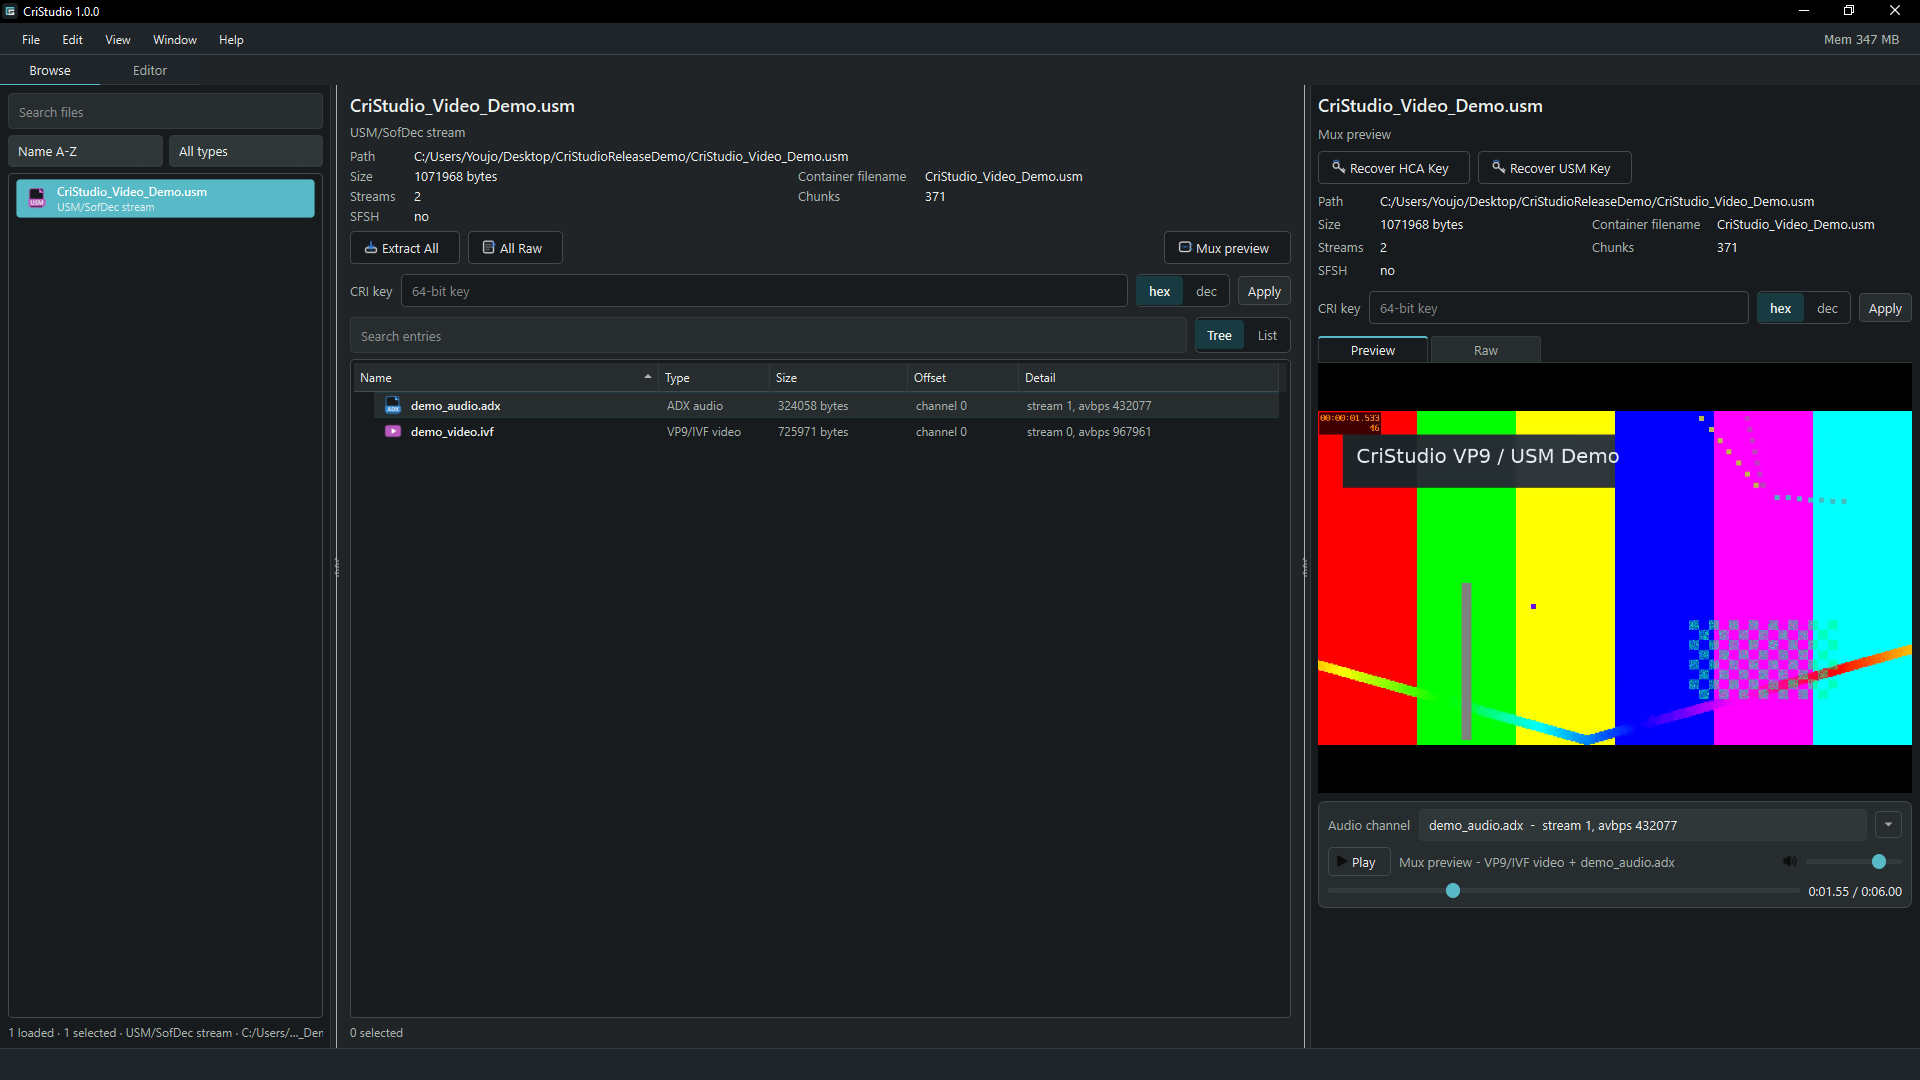
Task: Click the Search entries input field
Action: pos(768,336)
